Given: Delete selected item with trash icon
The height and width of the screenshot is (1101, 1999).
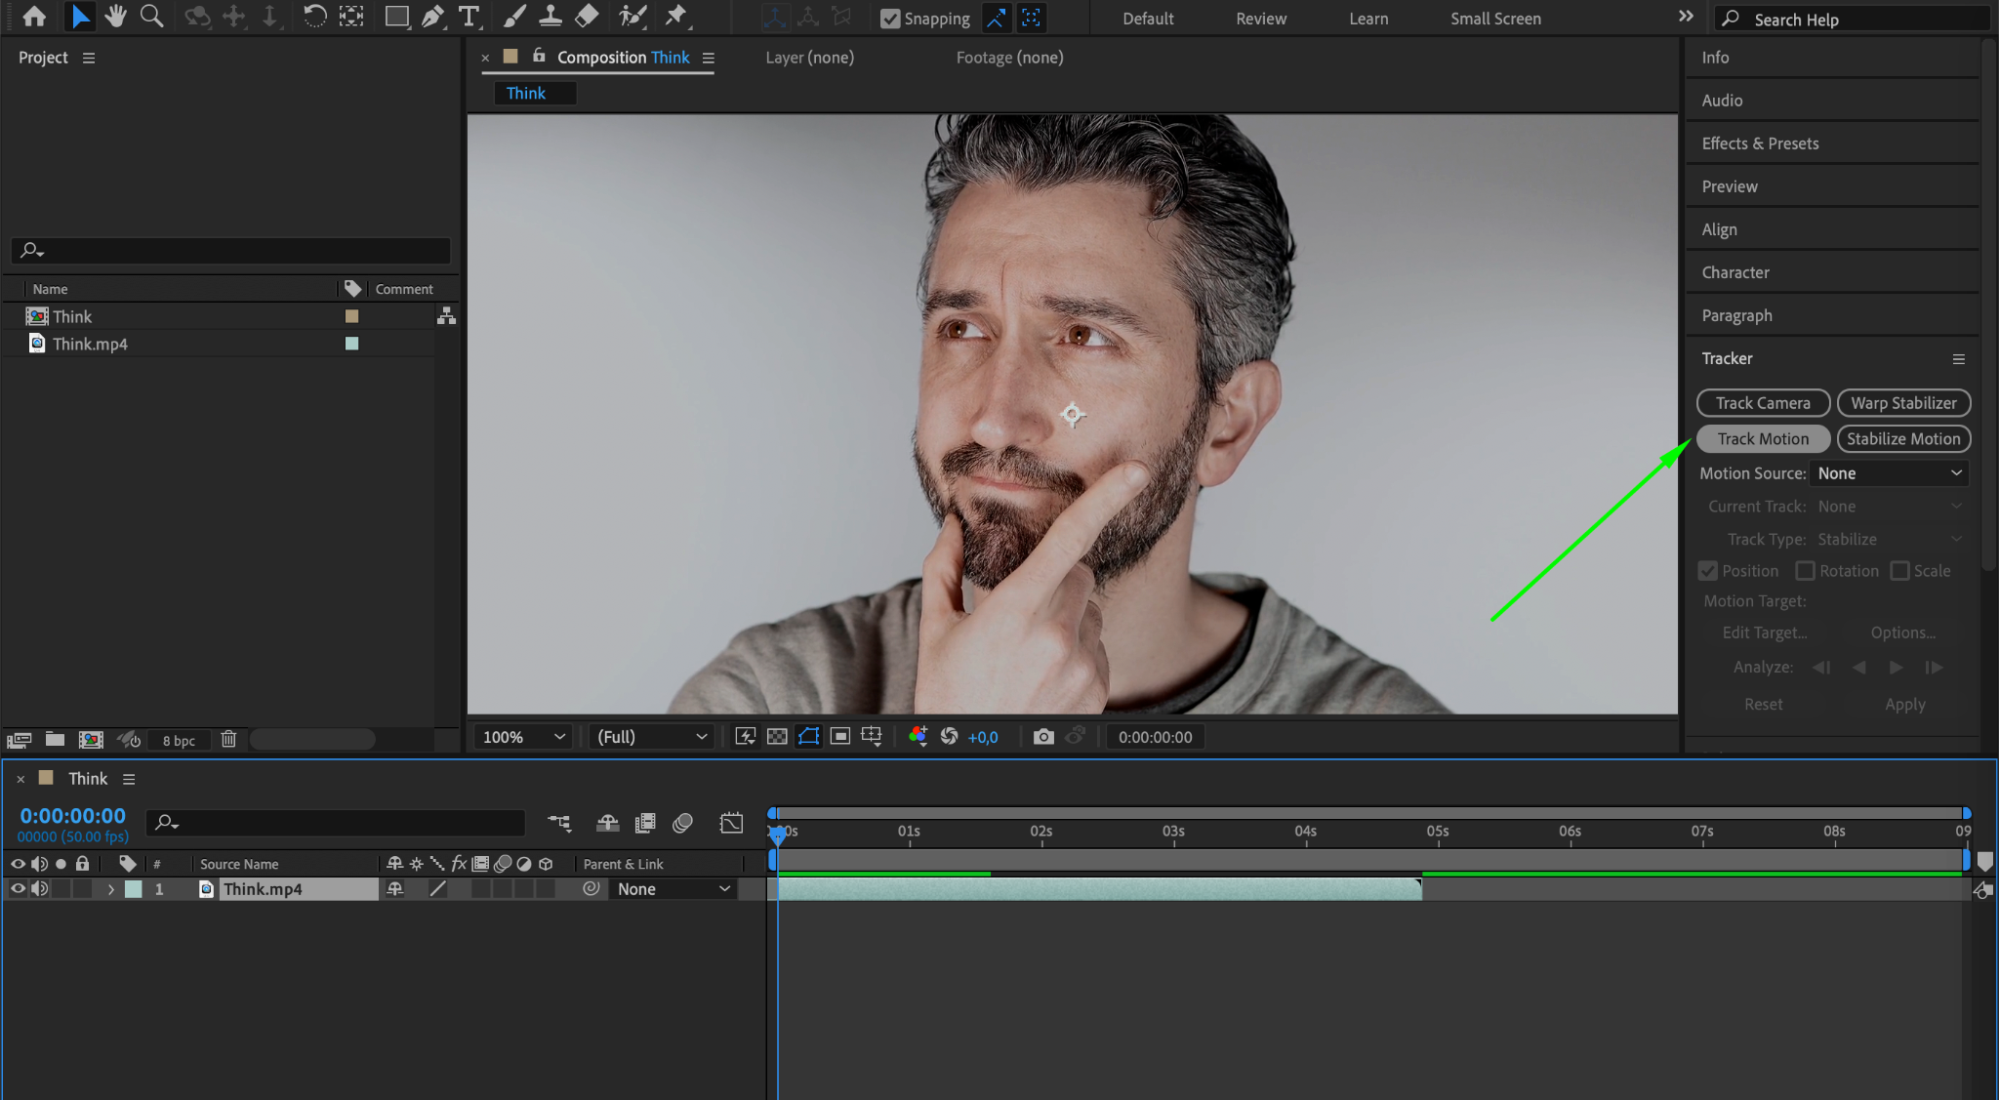Looking at the screenshot, I should tap(228, 739).
